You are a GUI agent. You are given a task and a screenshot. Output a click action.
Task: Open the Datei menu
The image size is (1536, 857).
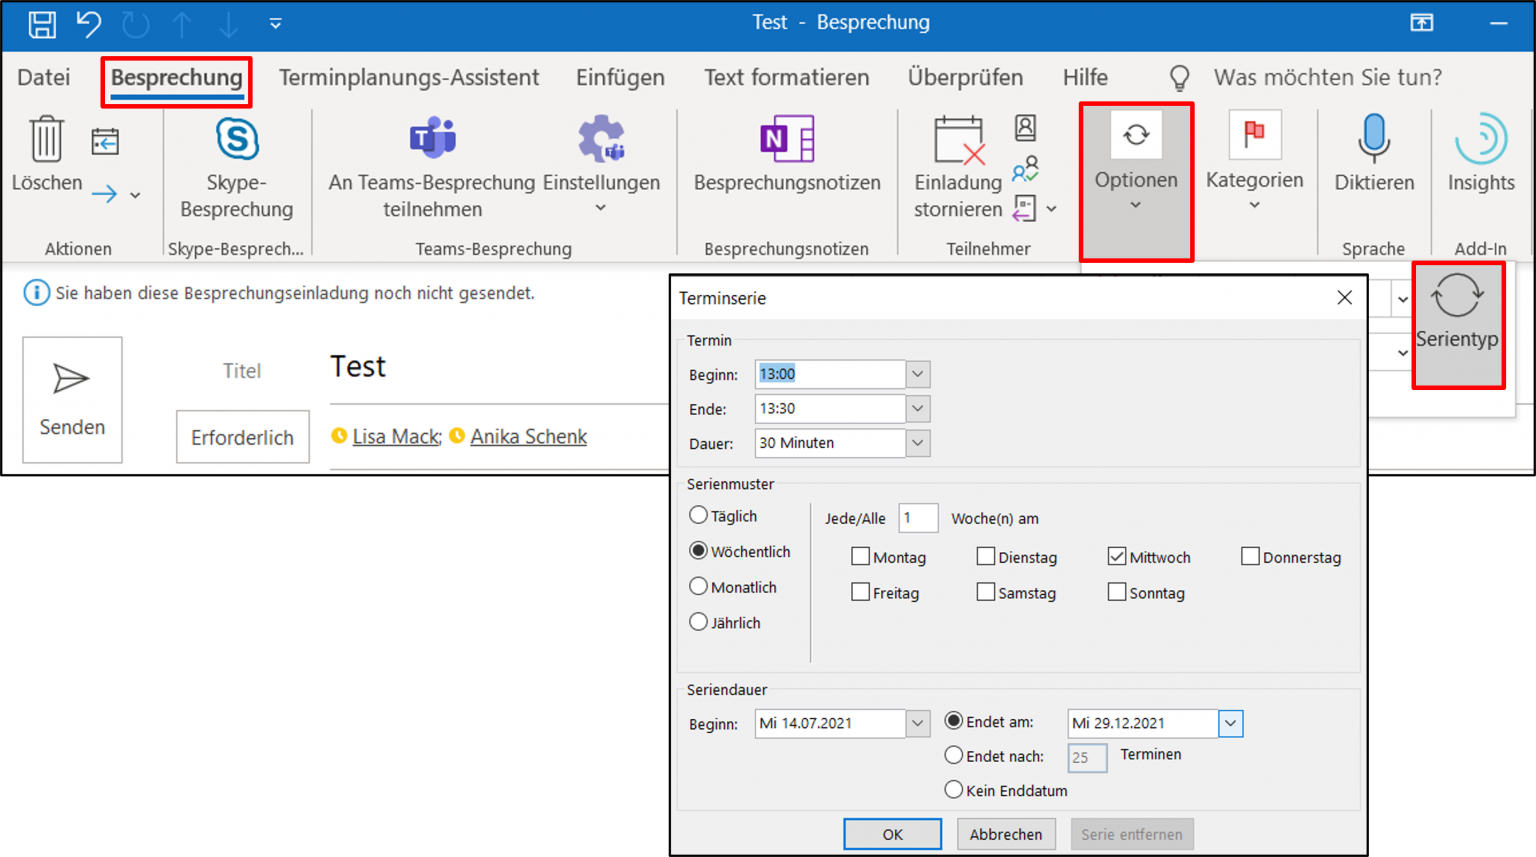[x=44, y=78]
